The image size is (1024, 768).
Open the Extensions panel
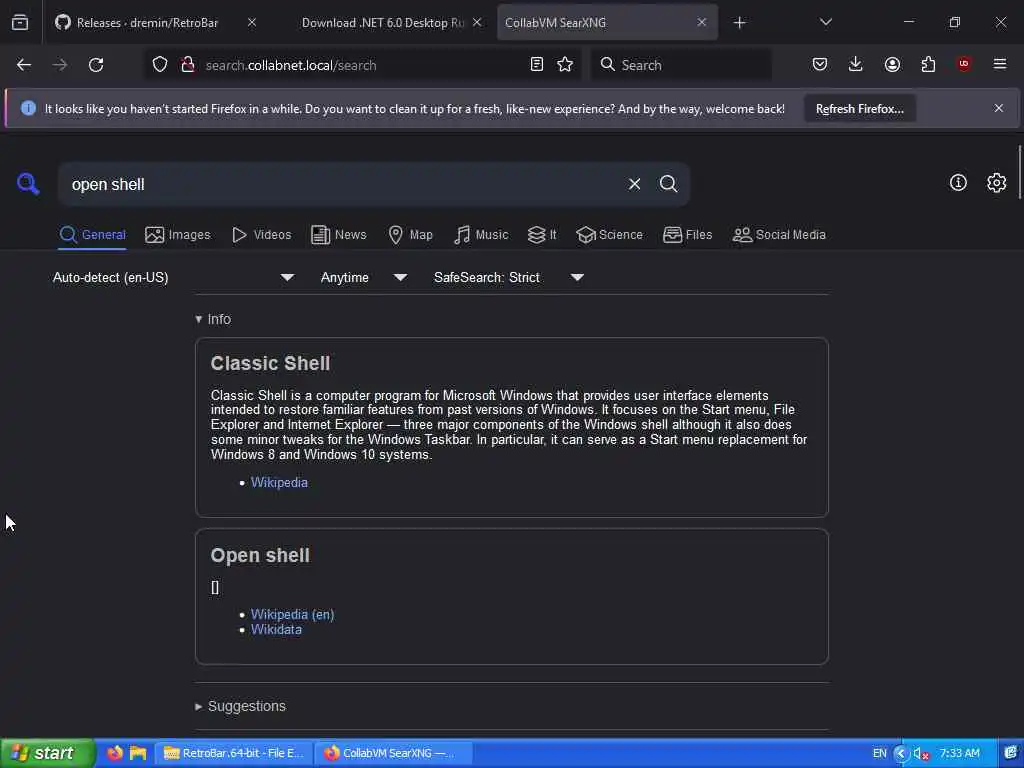pyautogui.click(x=928, y=65)
